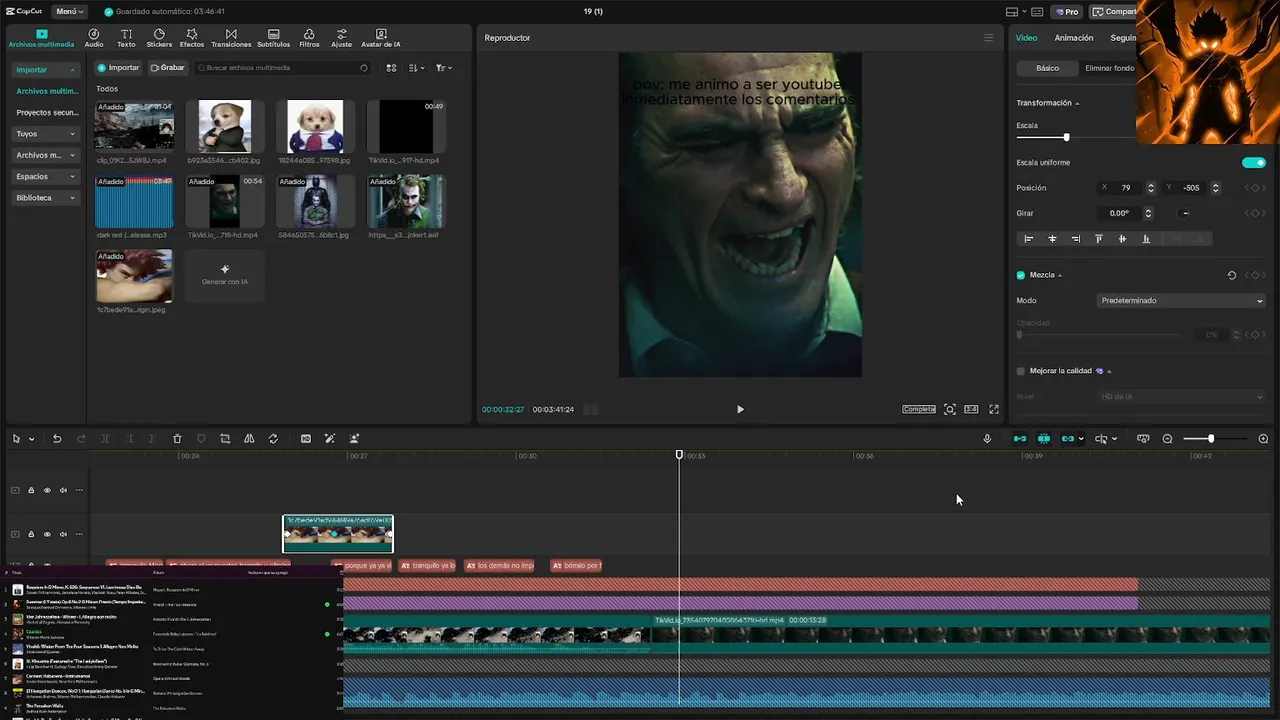Click the Grabar button
Viewport: 1280px width, 720px height.
coord(167,68)
